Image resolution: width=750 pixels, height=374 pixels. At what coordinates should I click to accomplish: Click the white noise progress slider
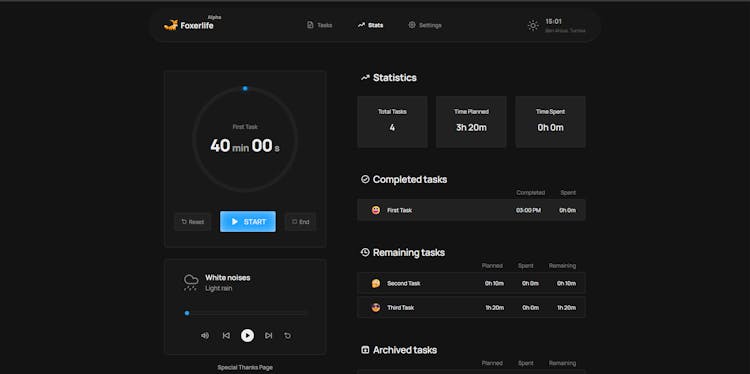click(246, 313)
